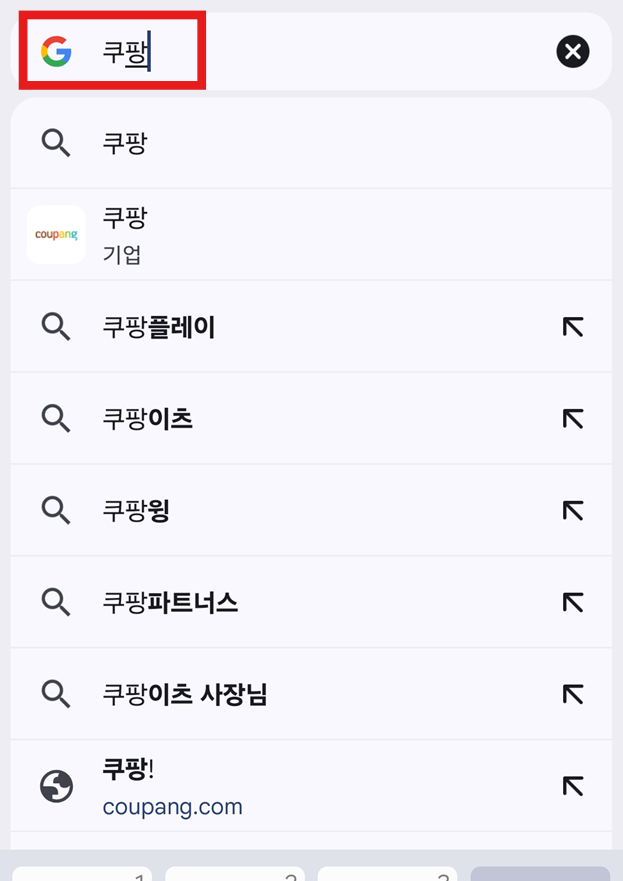Select the 쿠팡이츠 search suggestion
Viewport: 623px width, 881px height.
coord(250,418)
